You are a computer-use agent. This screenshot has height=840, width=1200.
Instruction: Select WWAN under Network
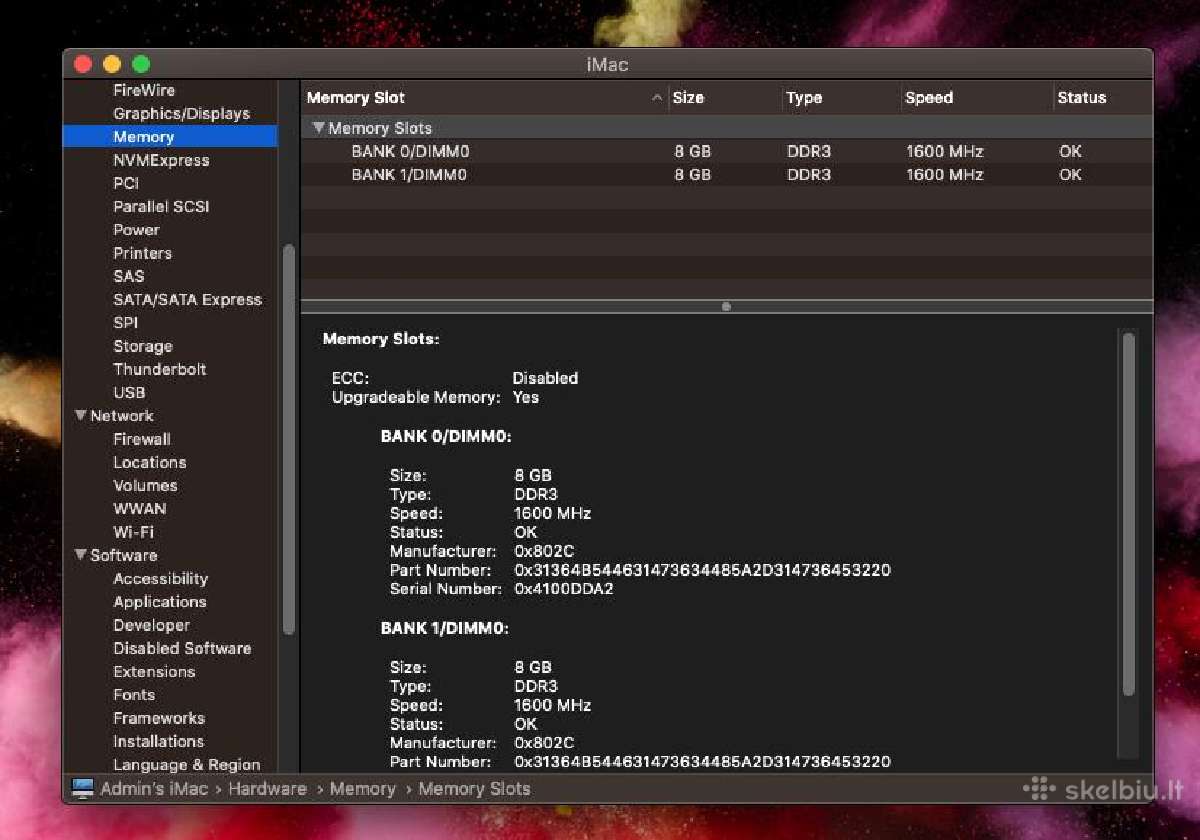click(x=139, y=508)
